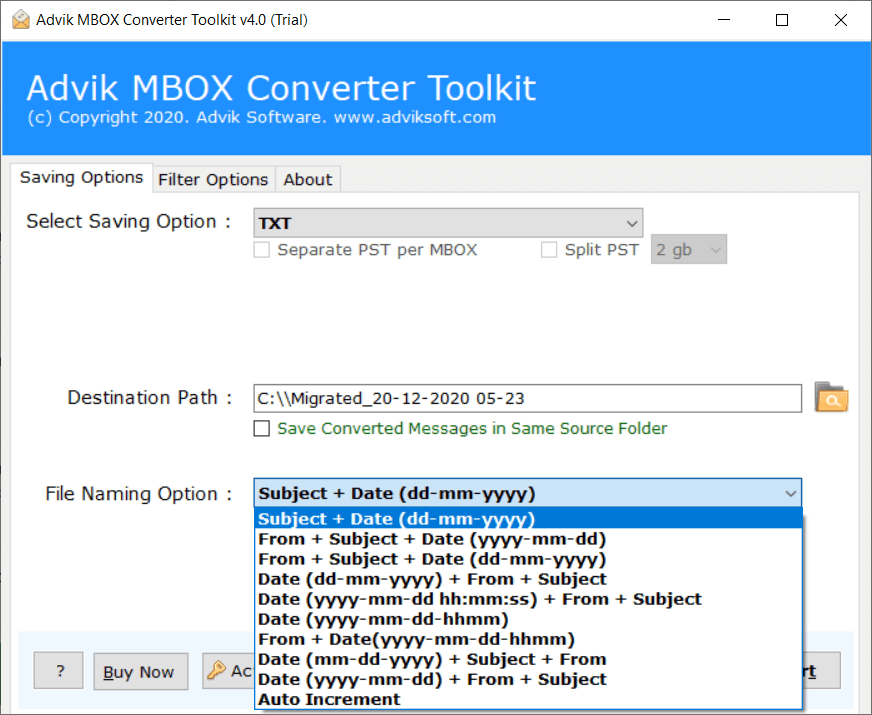
Task: Close the Advik MBOX Converter window
Action: pos(841,20)
